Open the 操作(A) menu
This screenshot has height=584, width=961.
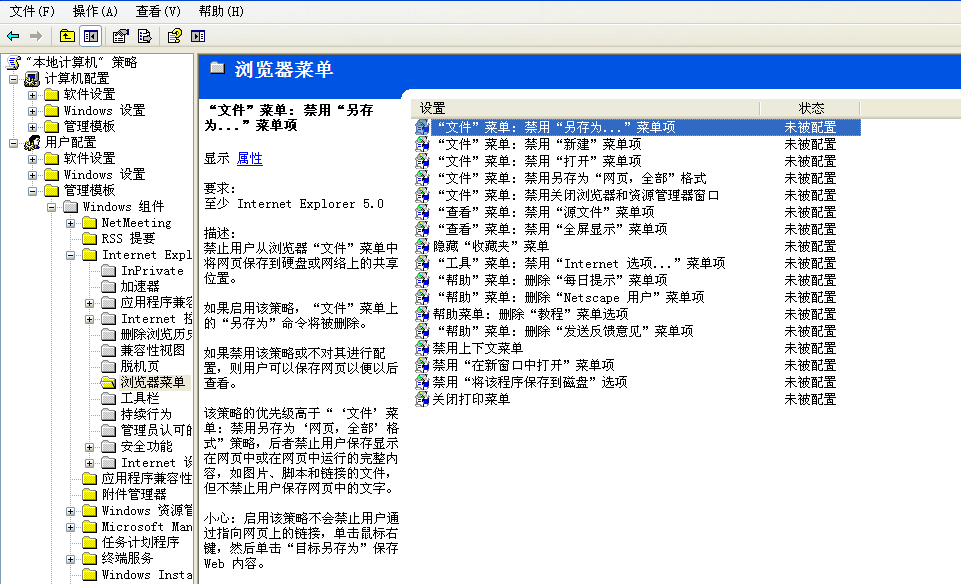pyautogui.click(x=95, y=11)
